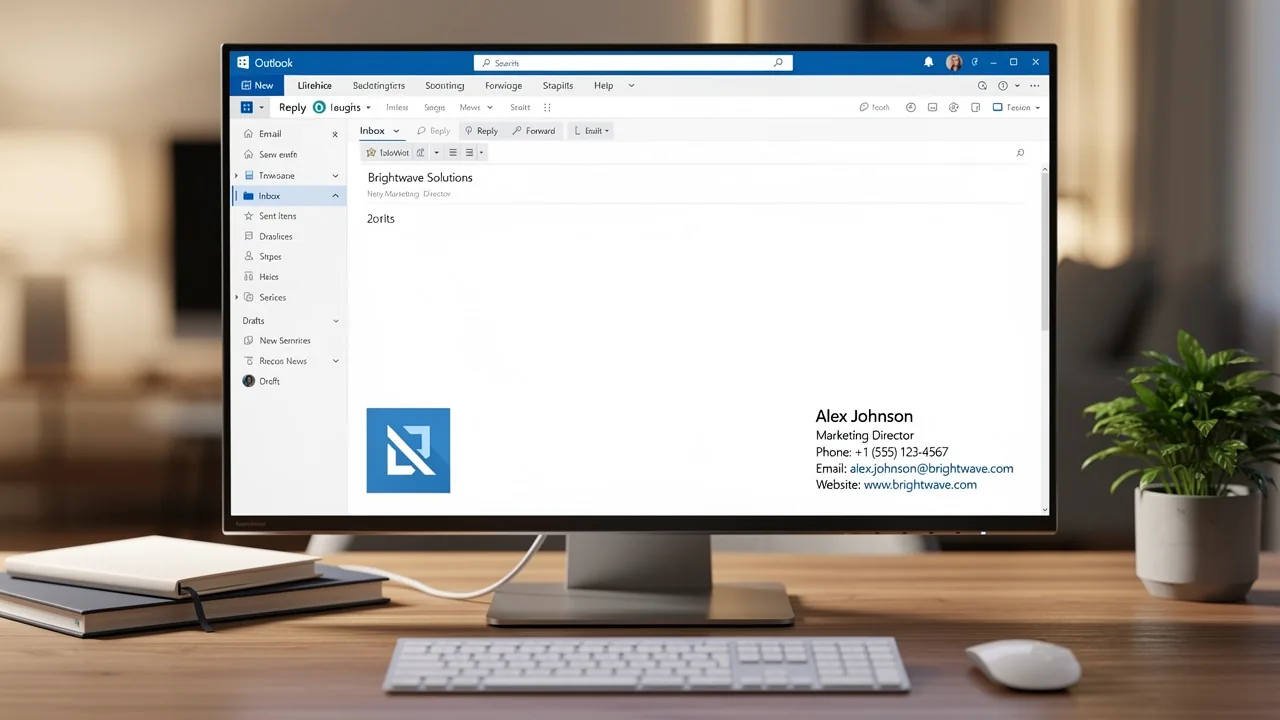1280x720 pixels.
Task: Close the Email sidebar item with X
Action: click(335, 134)
